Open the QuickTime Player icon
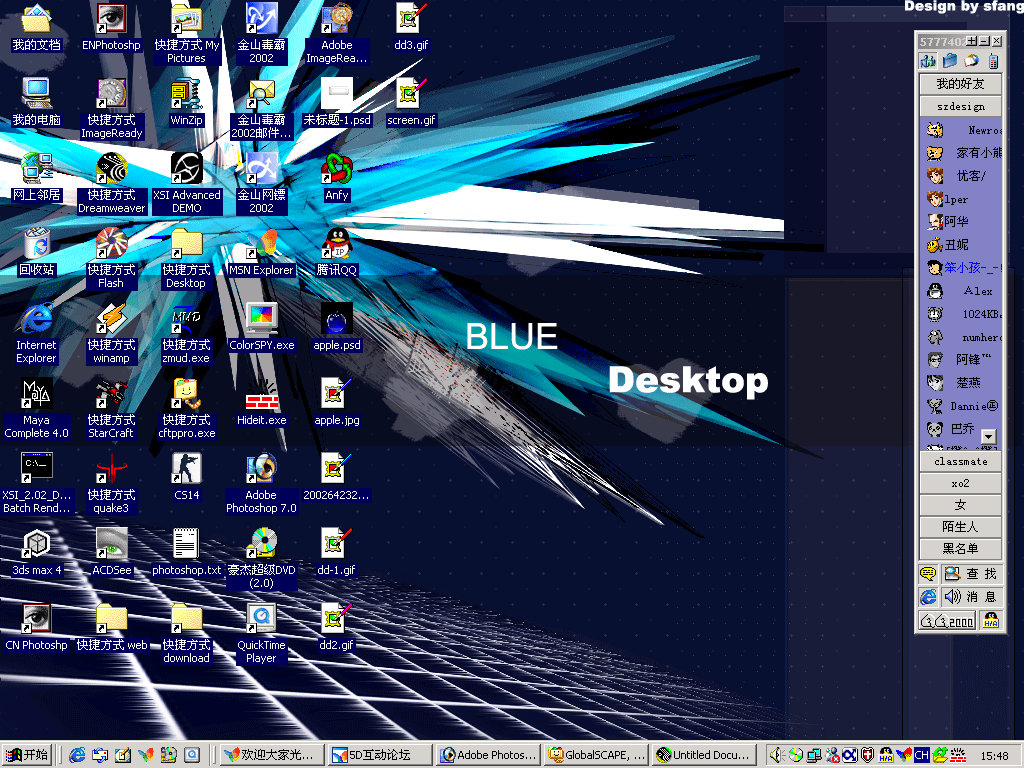Image resolution: width=1024 pixels, height=768 pixels. click(261, 619)
